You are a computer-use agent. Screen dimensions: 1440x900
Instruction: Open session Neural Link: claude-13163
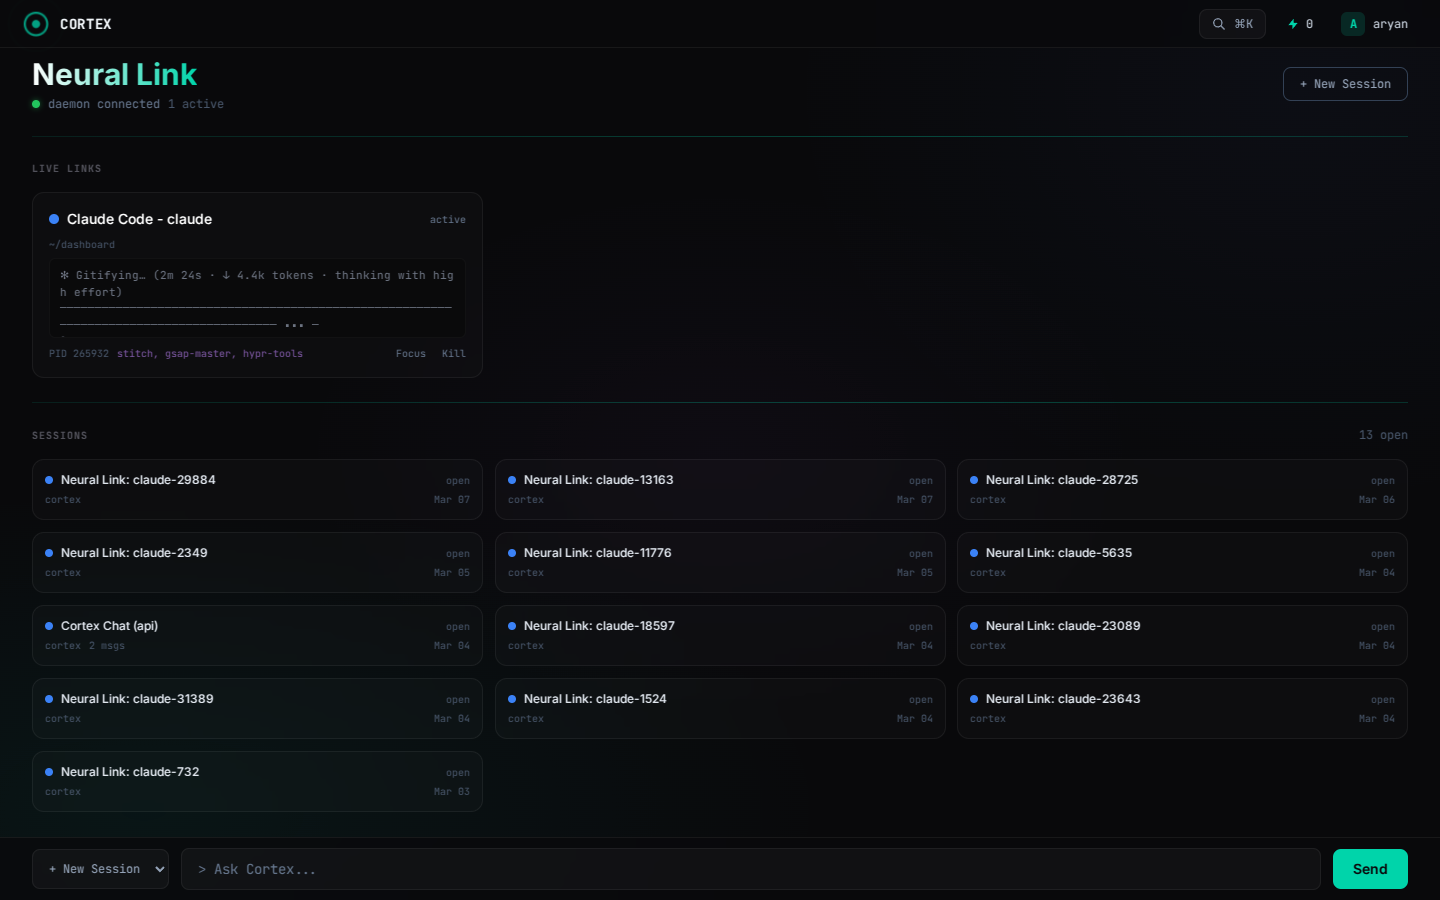tap(720, 489)
